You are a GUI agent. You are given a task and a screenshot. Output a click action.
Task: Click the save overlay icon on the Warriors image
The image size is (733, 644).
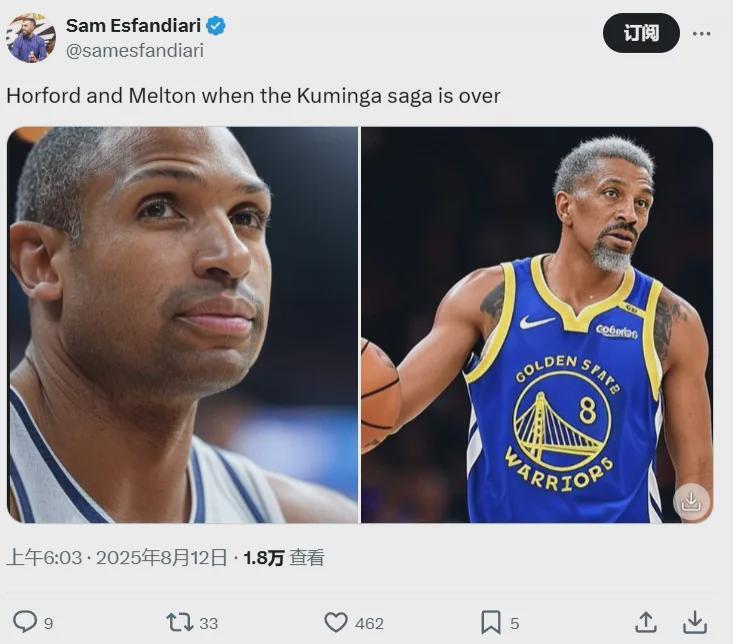pyautogui.click(x=690, y=501)
